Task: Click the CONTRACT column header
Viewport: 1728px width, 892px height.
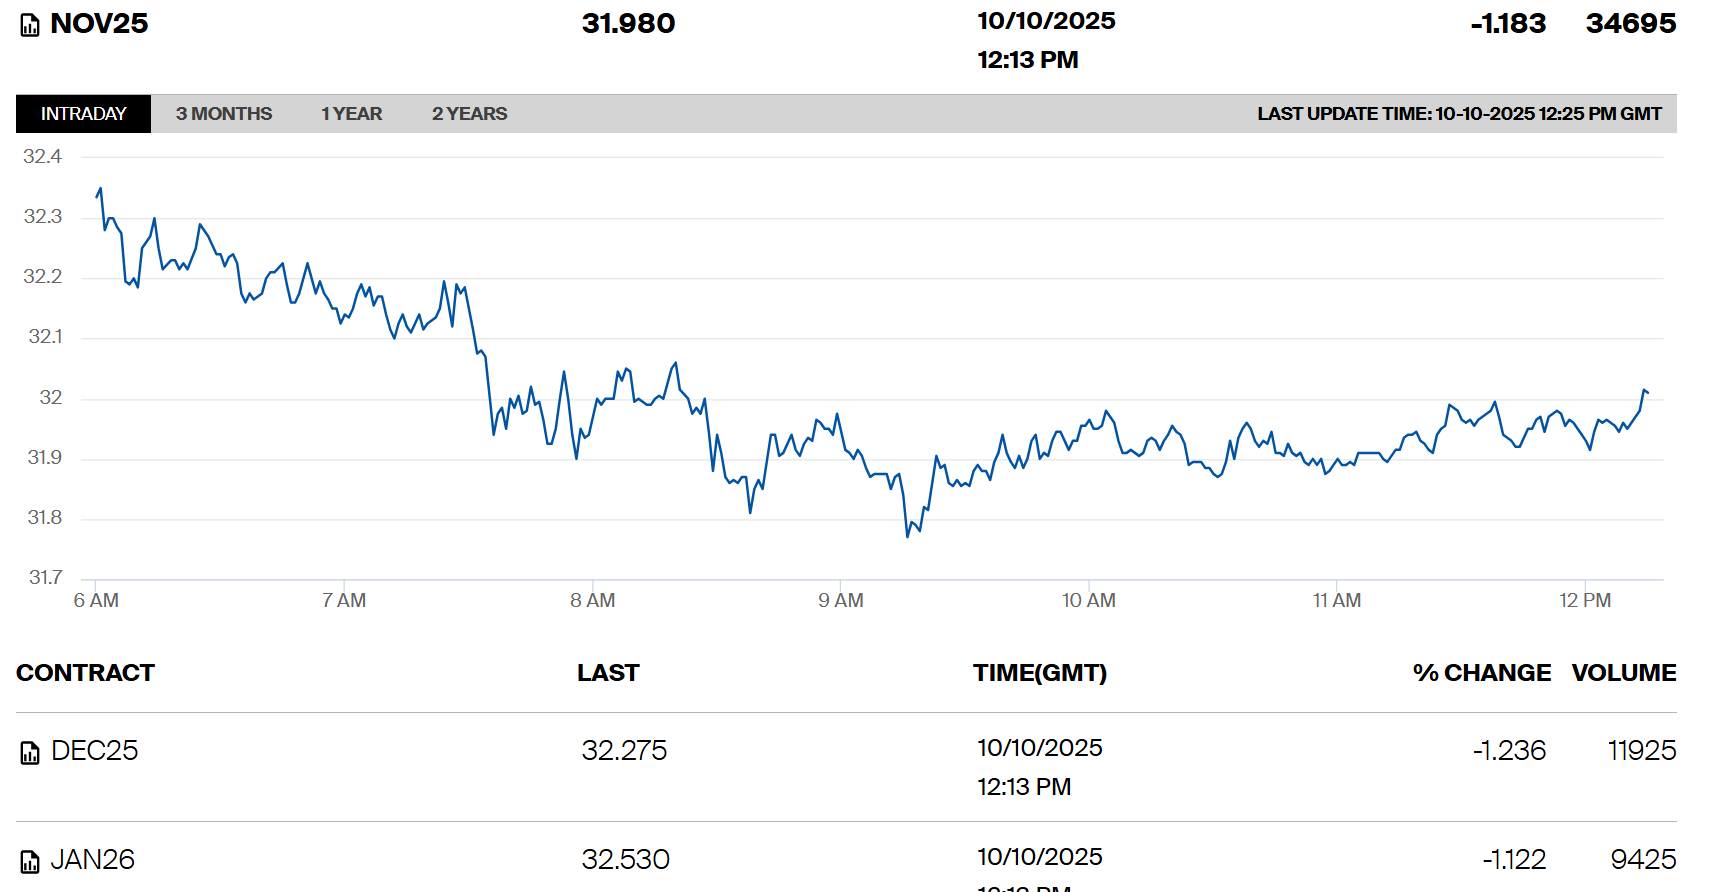Action: click(x=85, y=673)
